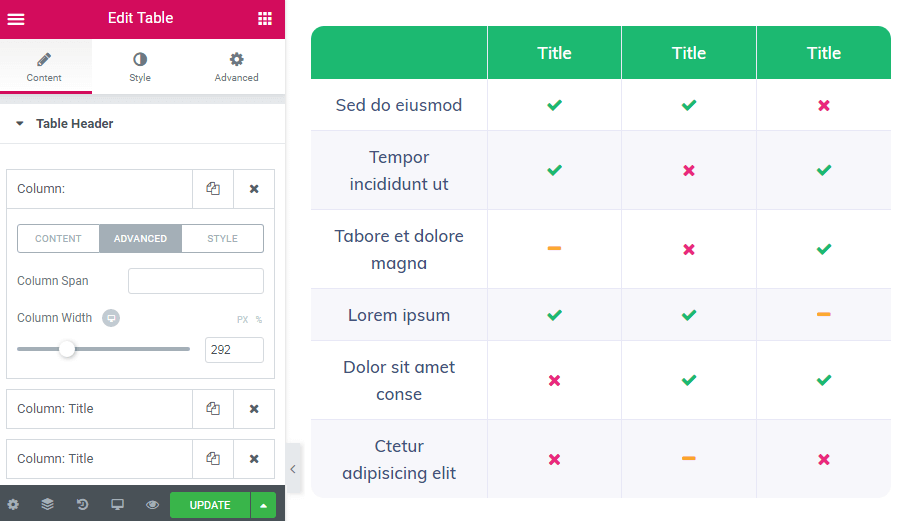This screenshot has height=521, width=906.
Task: Open save options arrow beside Update
Action: pyautogui.click(x=263, y=505)
